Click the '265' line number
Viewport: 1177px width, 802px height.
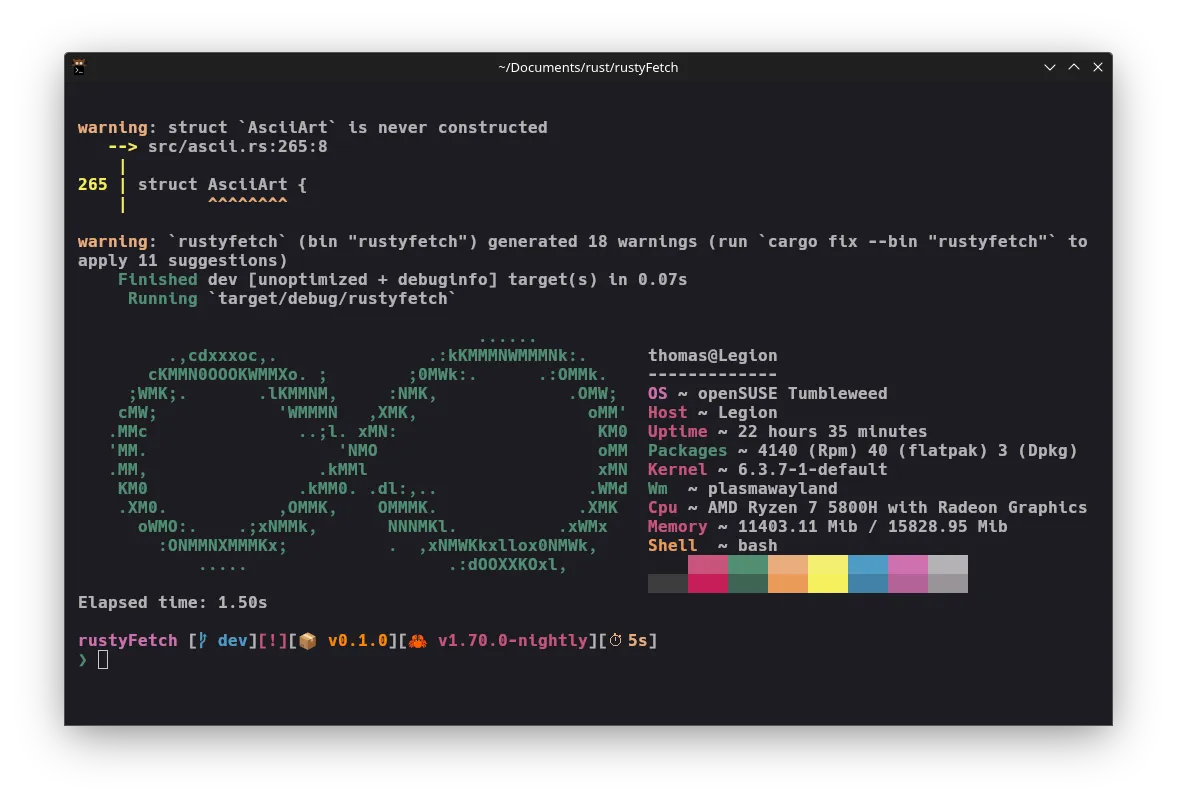(x=92, y=185)
